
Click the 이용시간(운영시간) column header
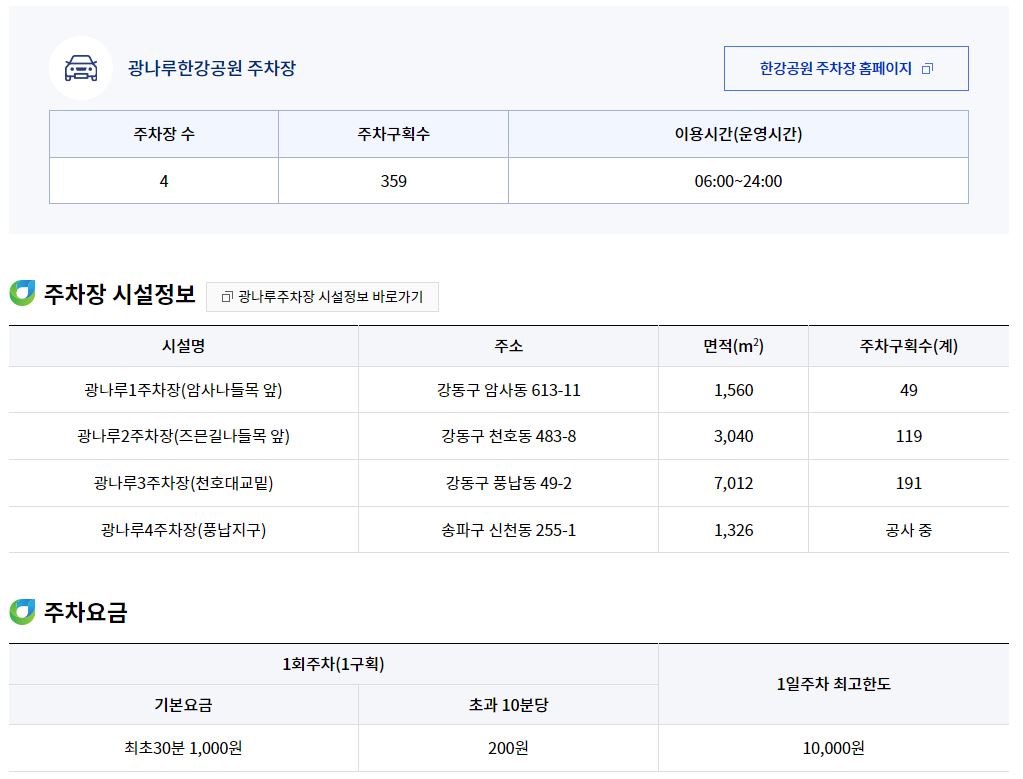pos(738,134)
